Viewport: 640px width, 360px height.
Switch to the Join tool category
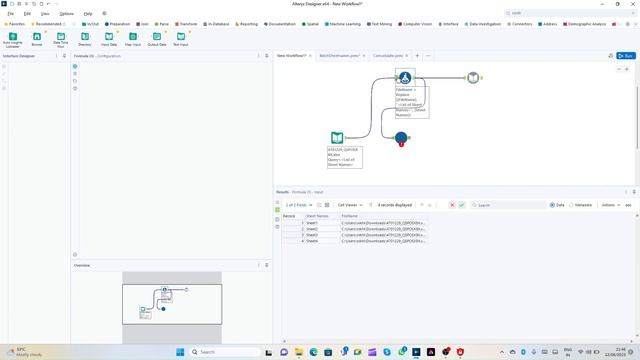click(x=142, y=24)
